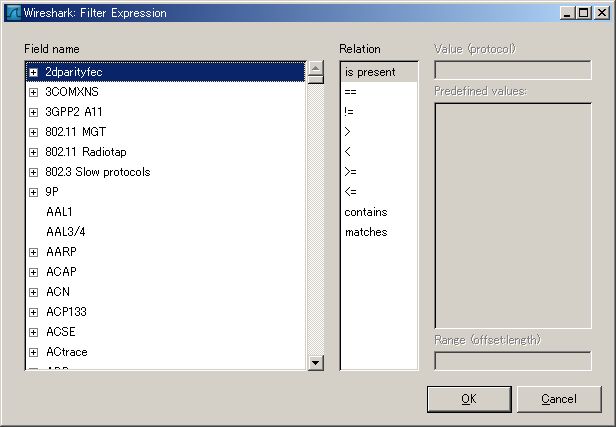
Task: Dismiss dialog with the Cancel button
Action: 559,399
